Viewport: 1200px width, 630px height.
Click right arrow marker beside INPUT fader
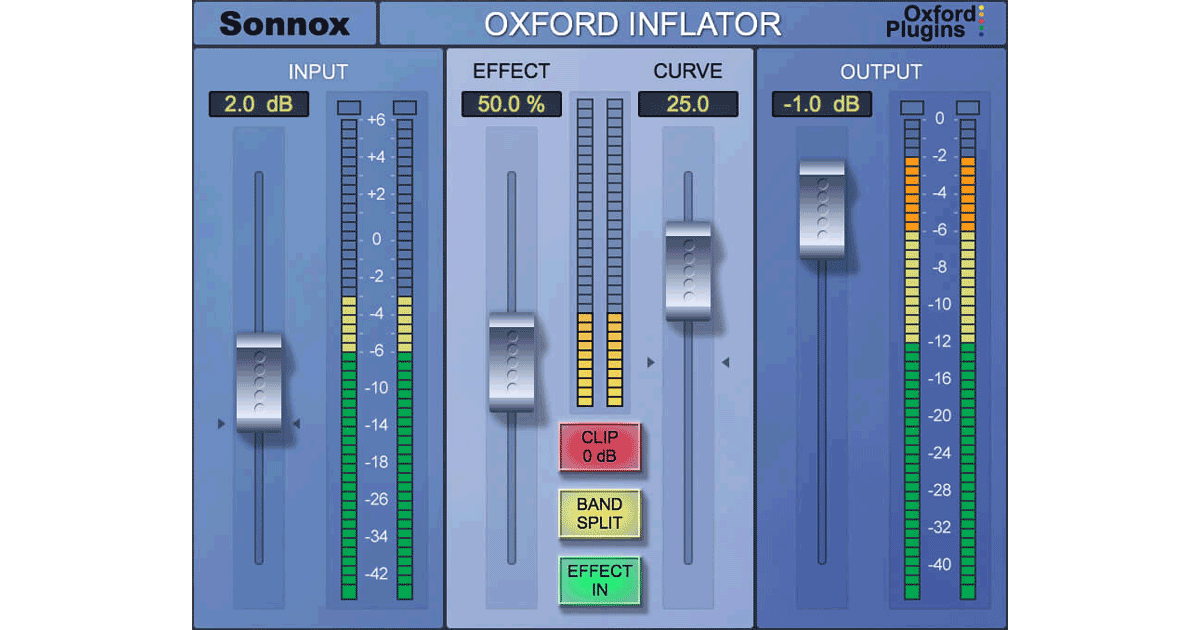point(297,423)
